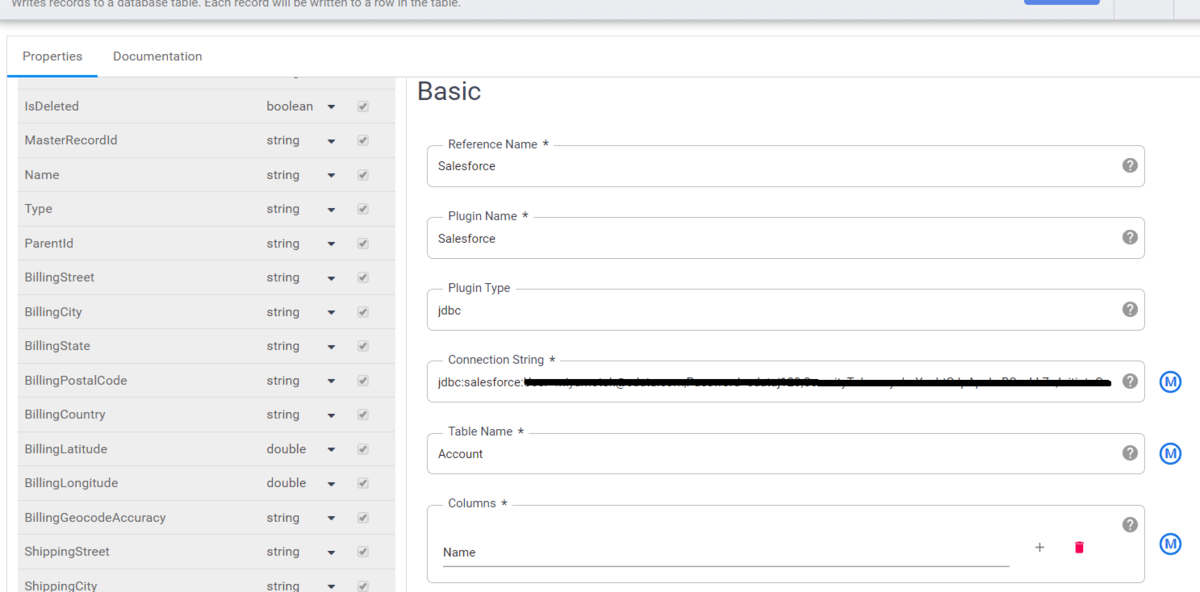Image resolution: width=1200 pixels, height=592 pixels.
Task: Select the BillingPostalCode field name
Action: 76,380
